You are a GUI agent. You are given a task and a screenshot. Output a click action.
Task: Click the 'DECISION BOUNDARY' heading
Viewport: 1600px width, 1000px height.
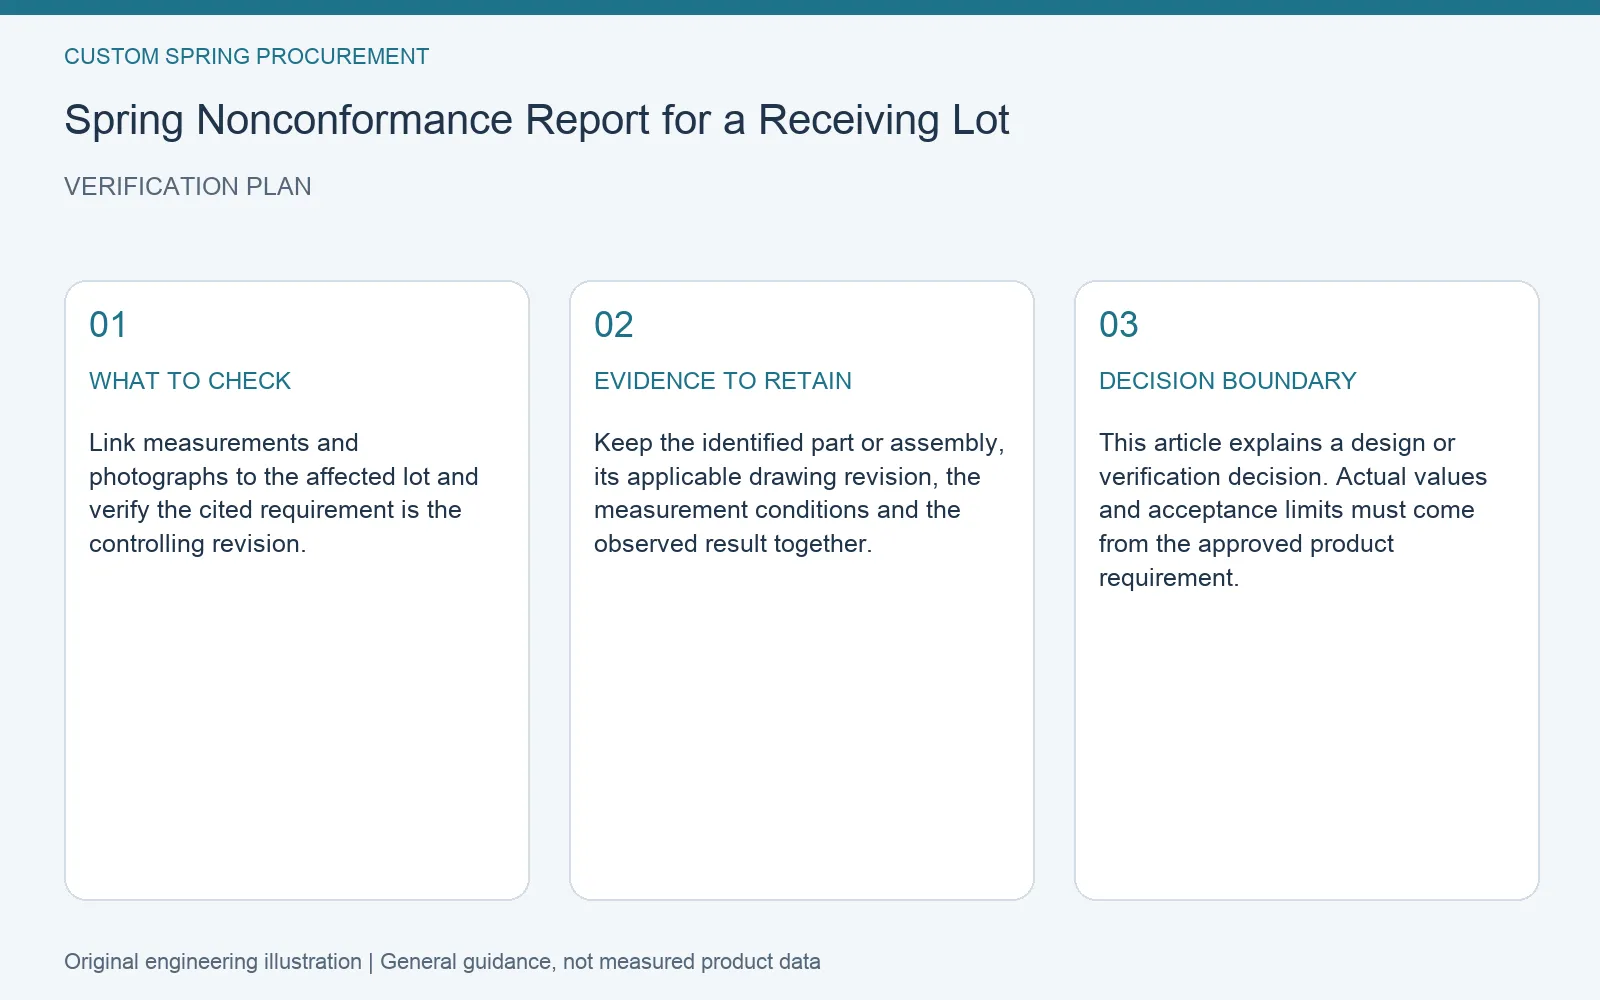click(x=1228, y=381)
